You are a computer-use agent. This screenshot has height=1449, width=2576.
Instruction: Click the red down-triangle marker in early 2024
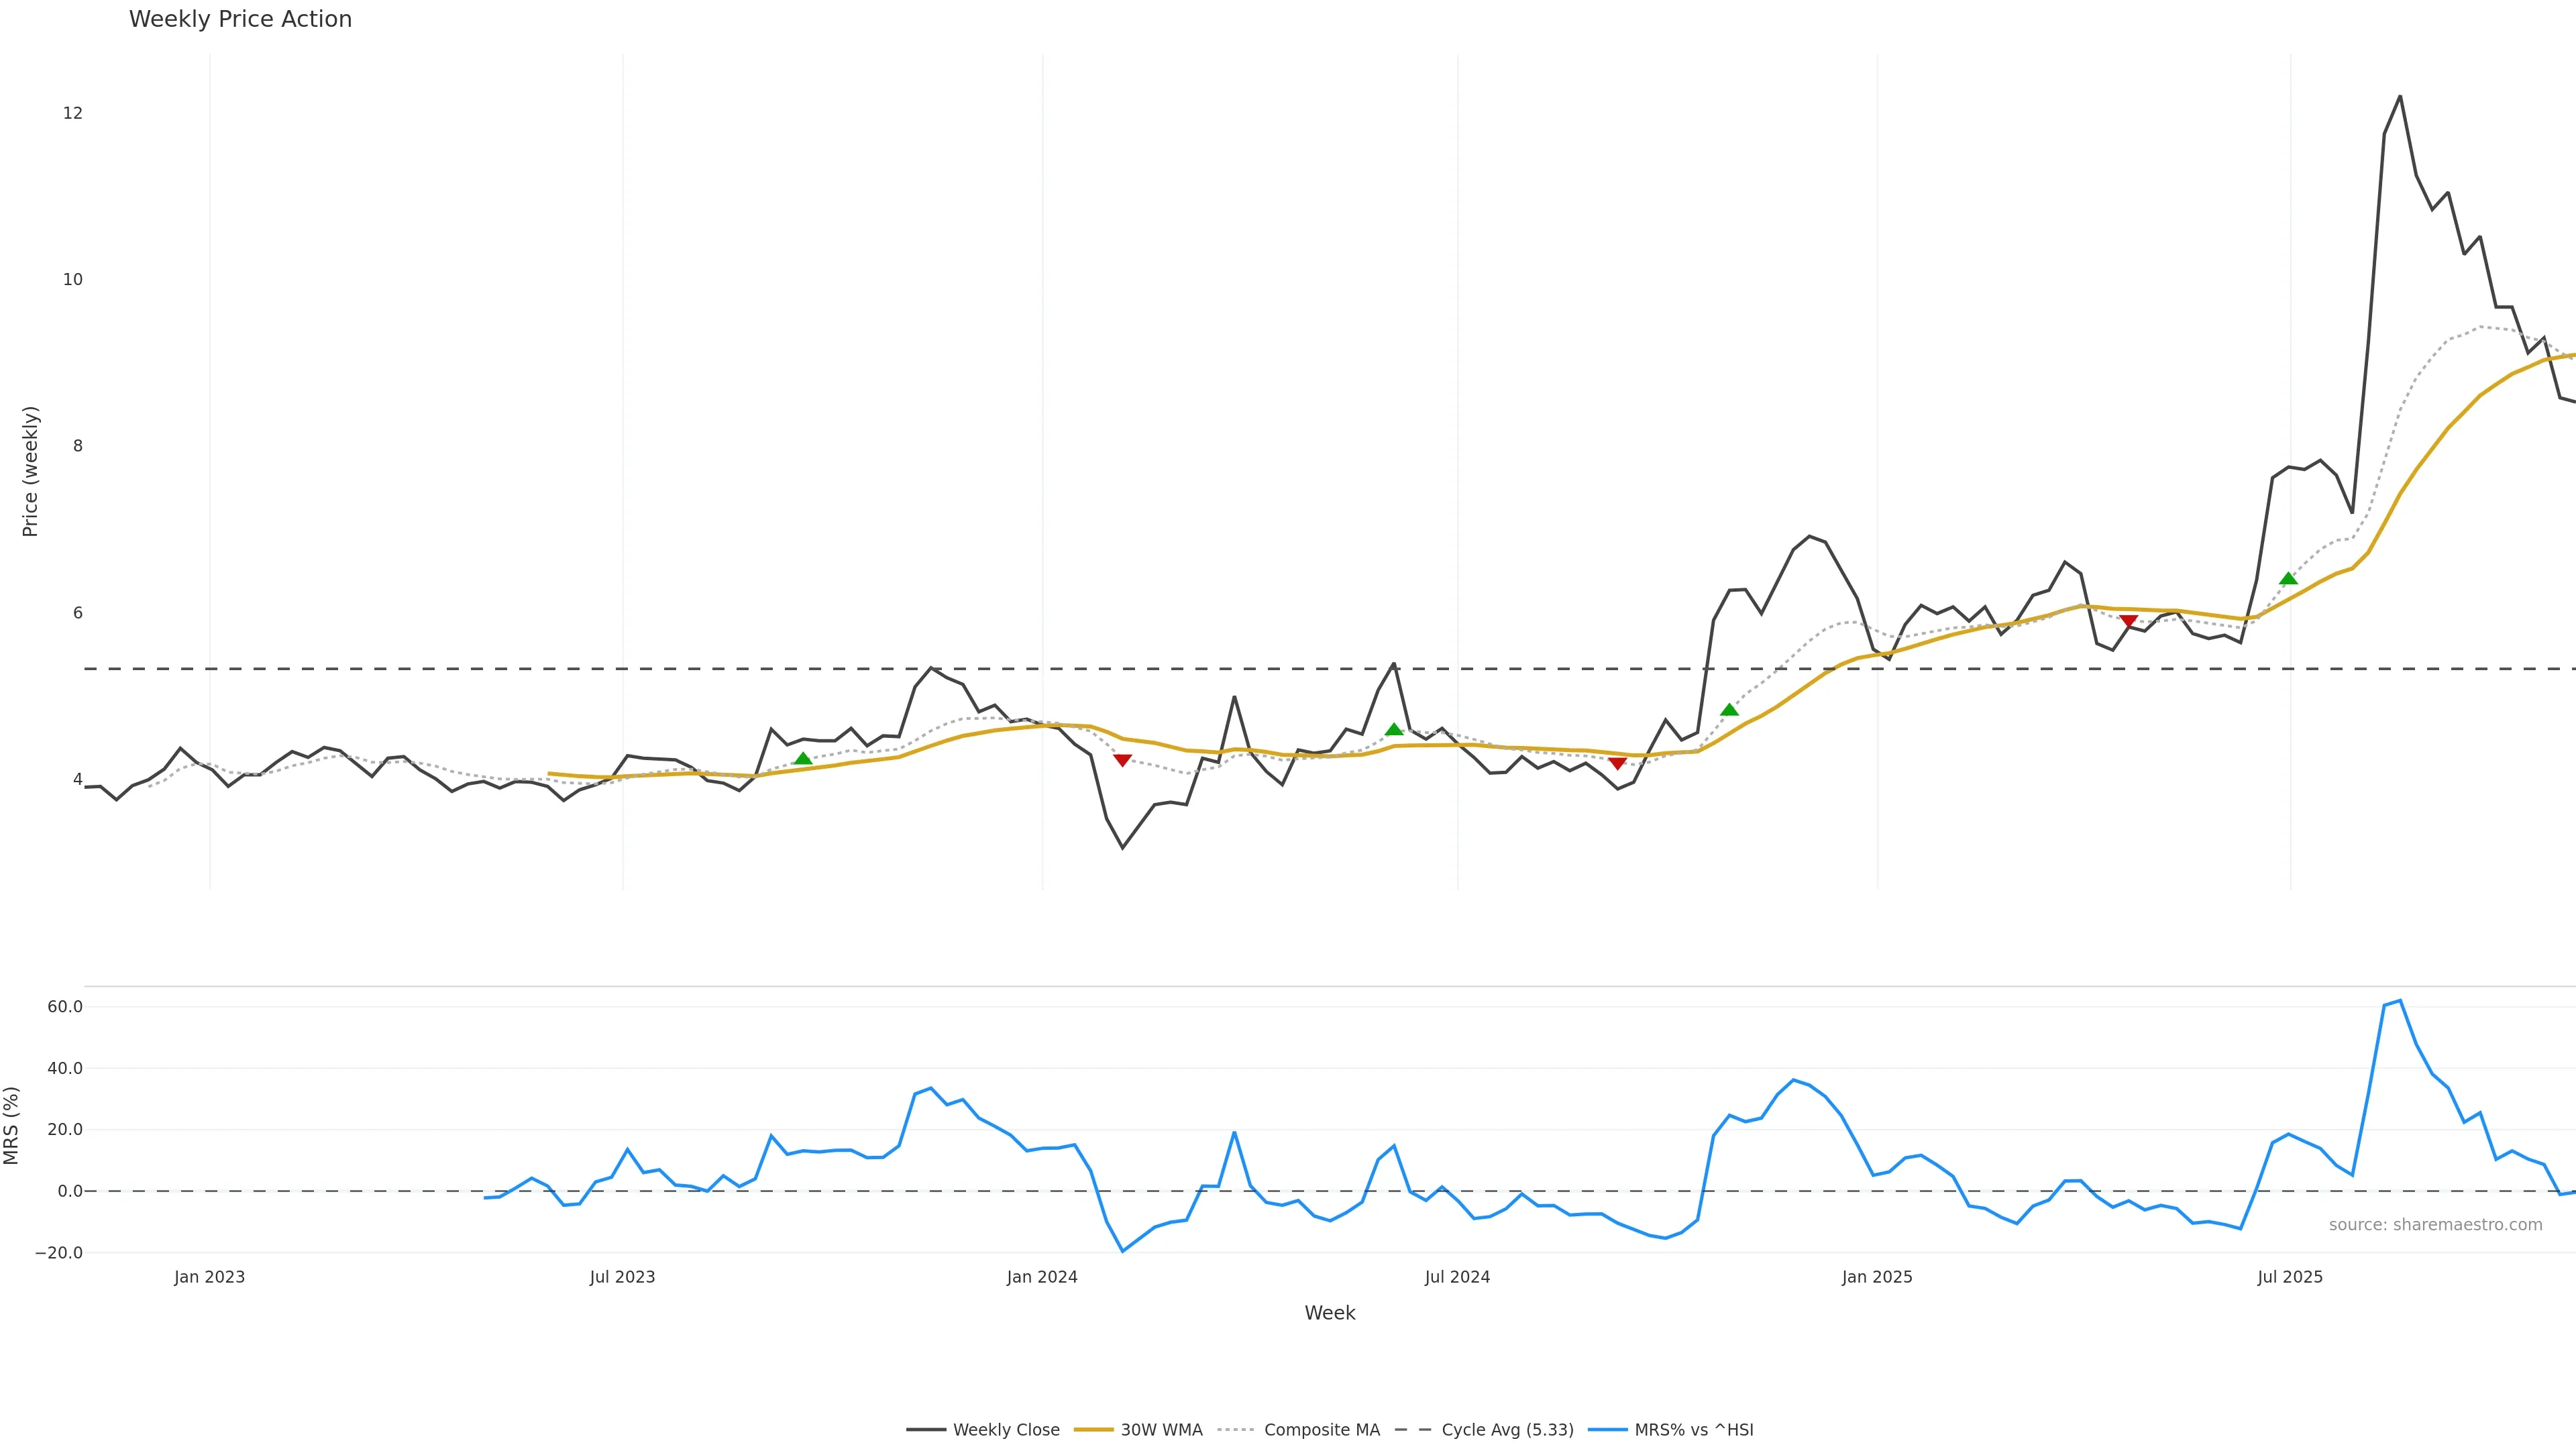point(1122,761)
